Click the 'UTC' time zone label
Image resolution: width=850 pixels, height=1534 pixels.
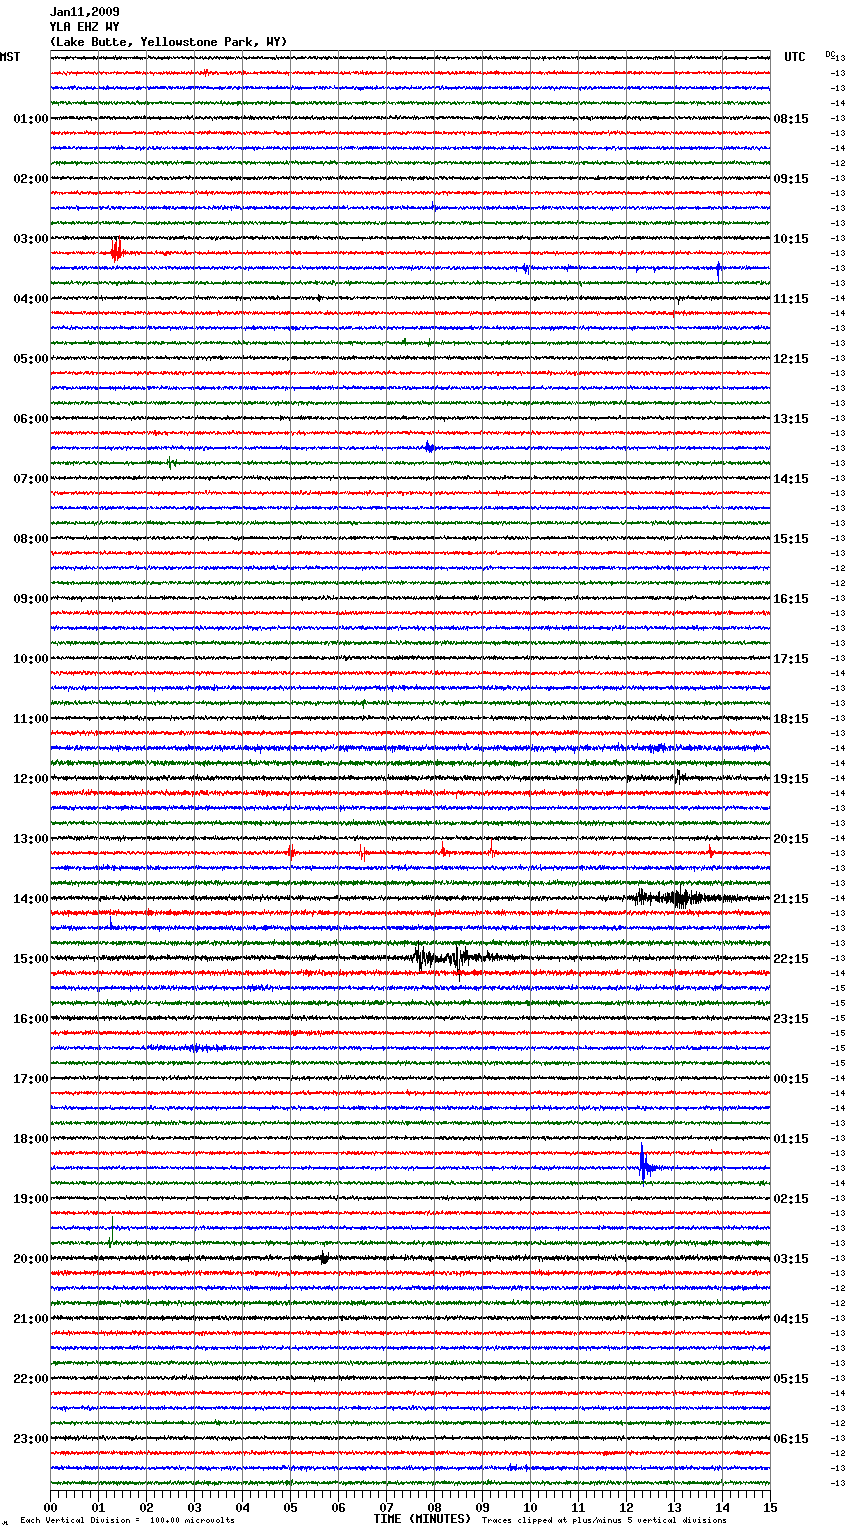coord(794,57)
